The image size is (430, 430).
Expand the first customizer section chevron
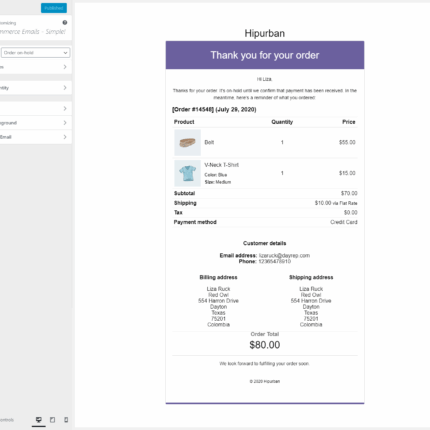65,67
